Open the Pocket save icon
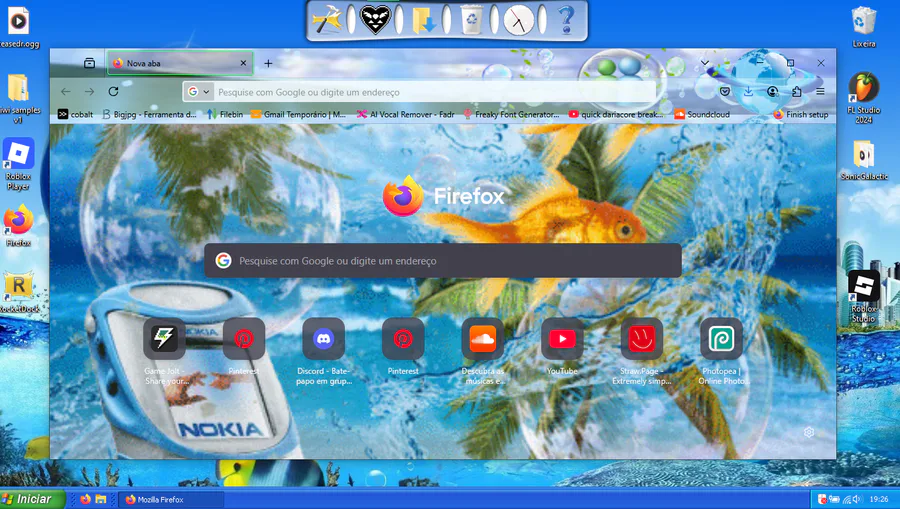 [725, 92]
